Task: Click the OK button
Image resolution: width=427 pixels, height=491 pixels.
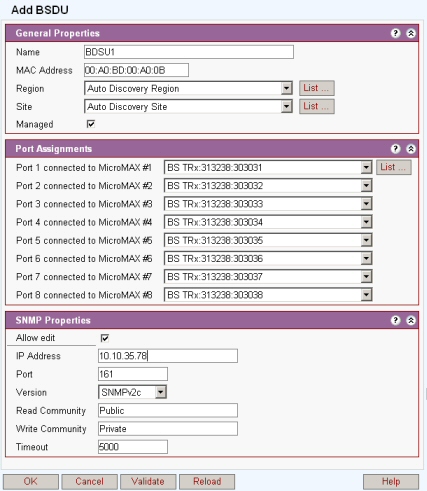Action: coord(31,482)
